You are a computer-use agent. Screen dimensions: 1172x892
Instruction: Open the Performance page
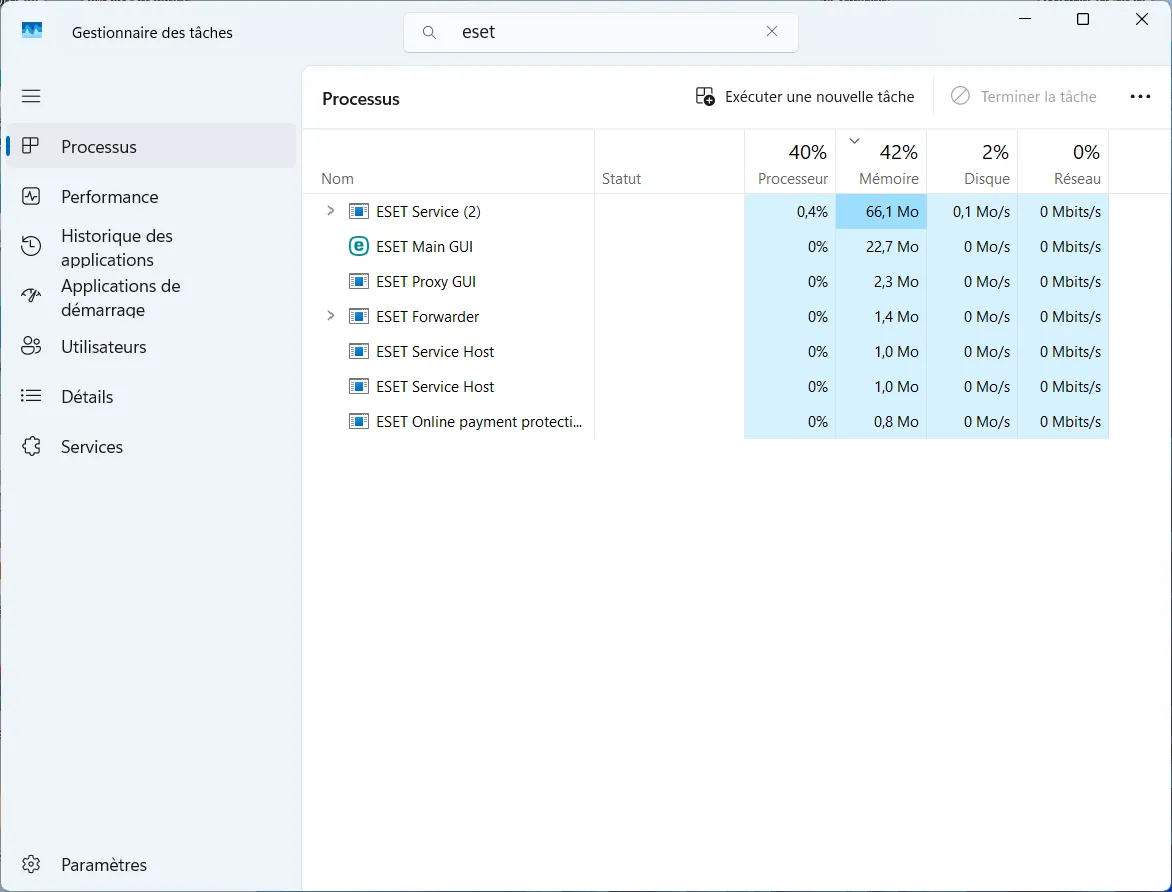pyautogui.click(x=151, y=197)
